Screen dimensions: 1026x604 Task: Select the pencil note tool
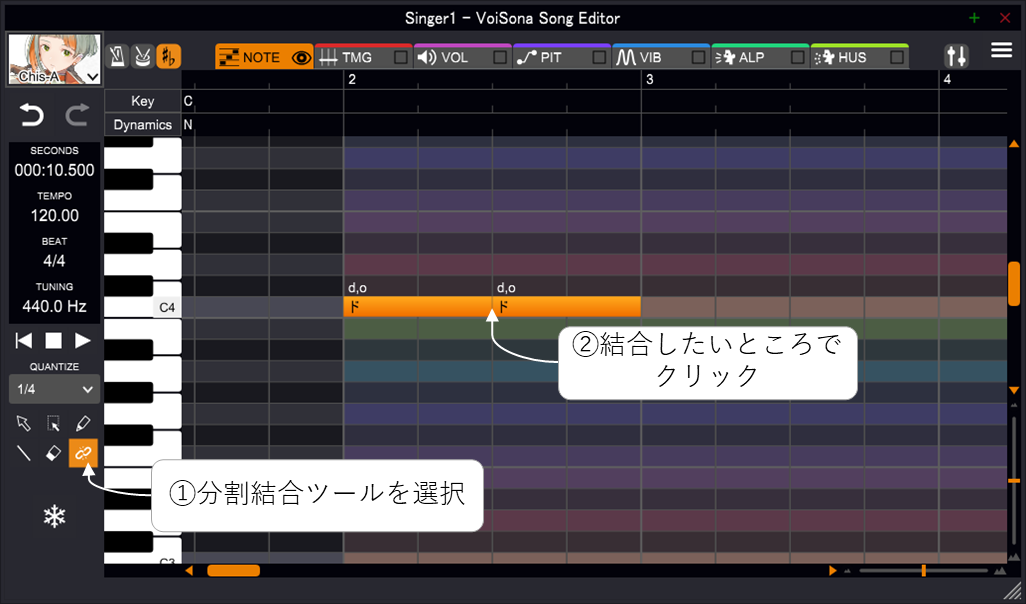83,423
